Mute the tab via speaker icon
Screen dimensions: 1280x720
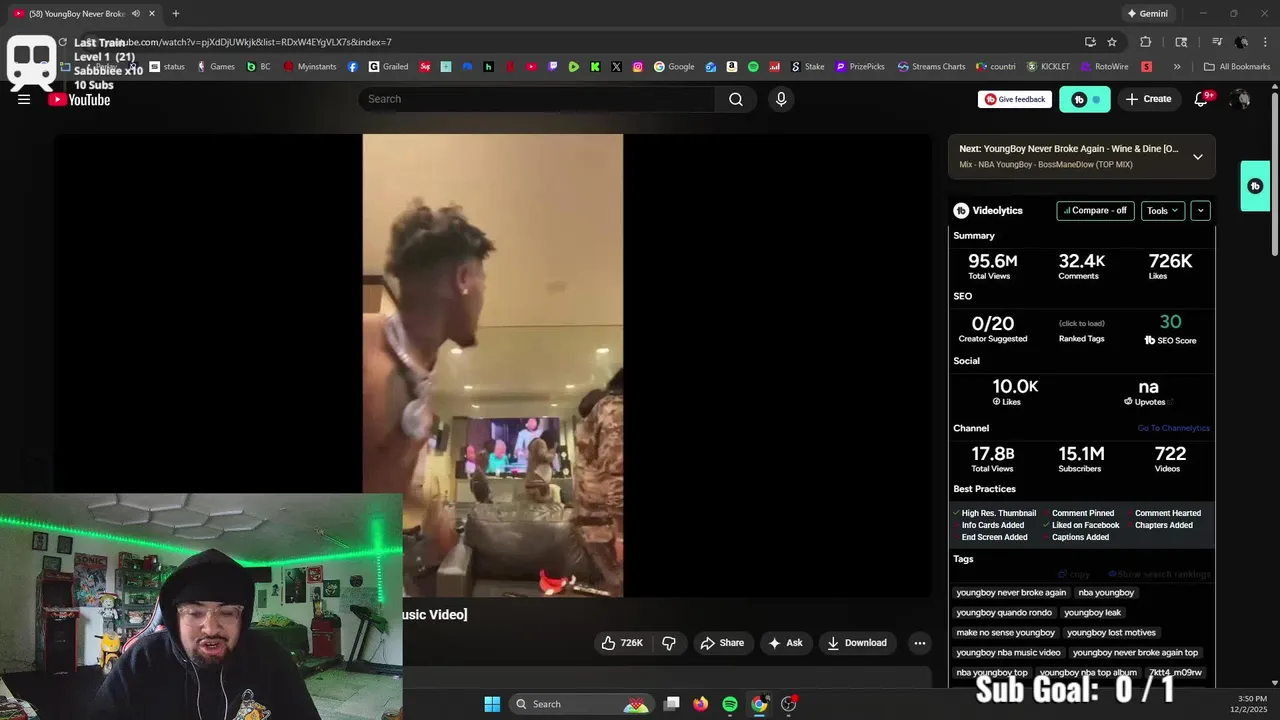135,14
